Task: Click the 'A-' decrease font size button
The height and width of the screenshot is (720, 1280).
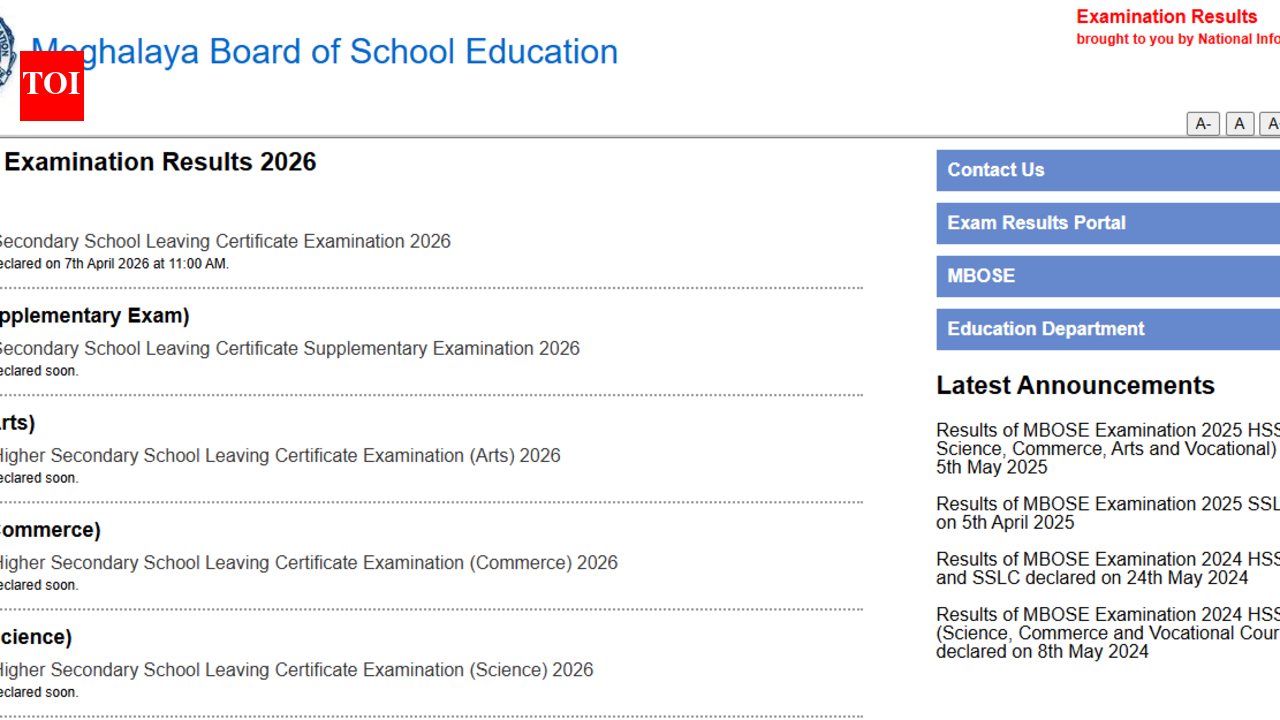Action: point(1203,124)
